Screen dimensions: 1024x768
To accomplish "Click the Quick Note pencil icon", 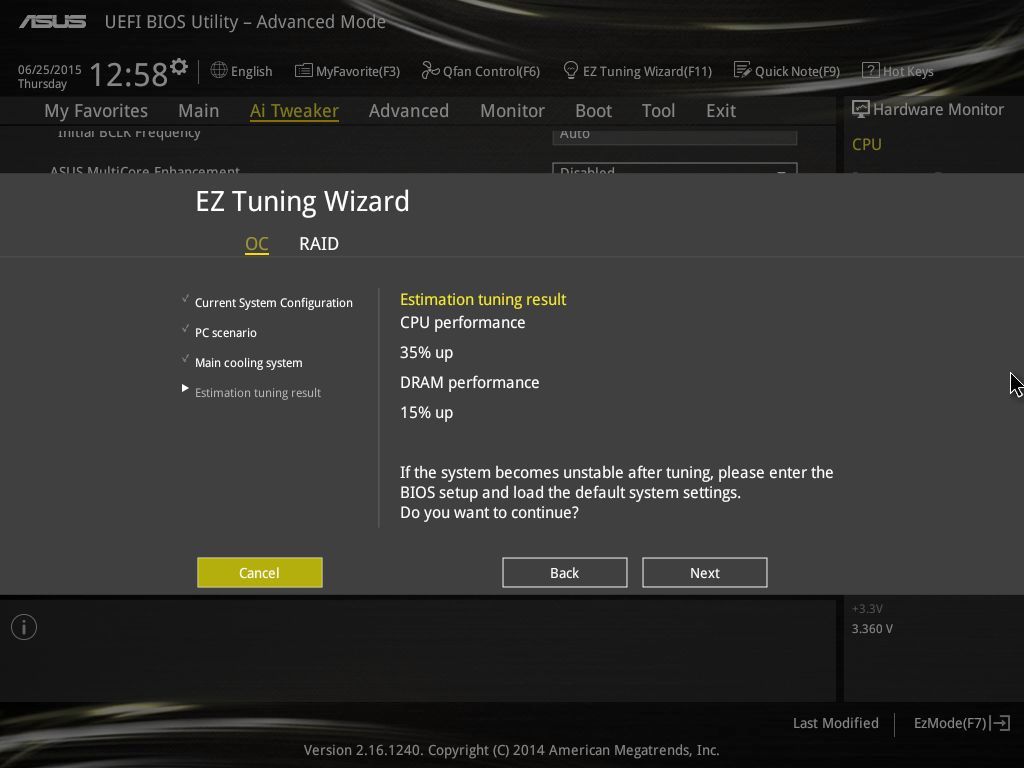I will point(742,70).
